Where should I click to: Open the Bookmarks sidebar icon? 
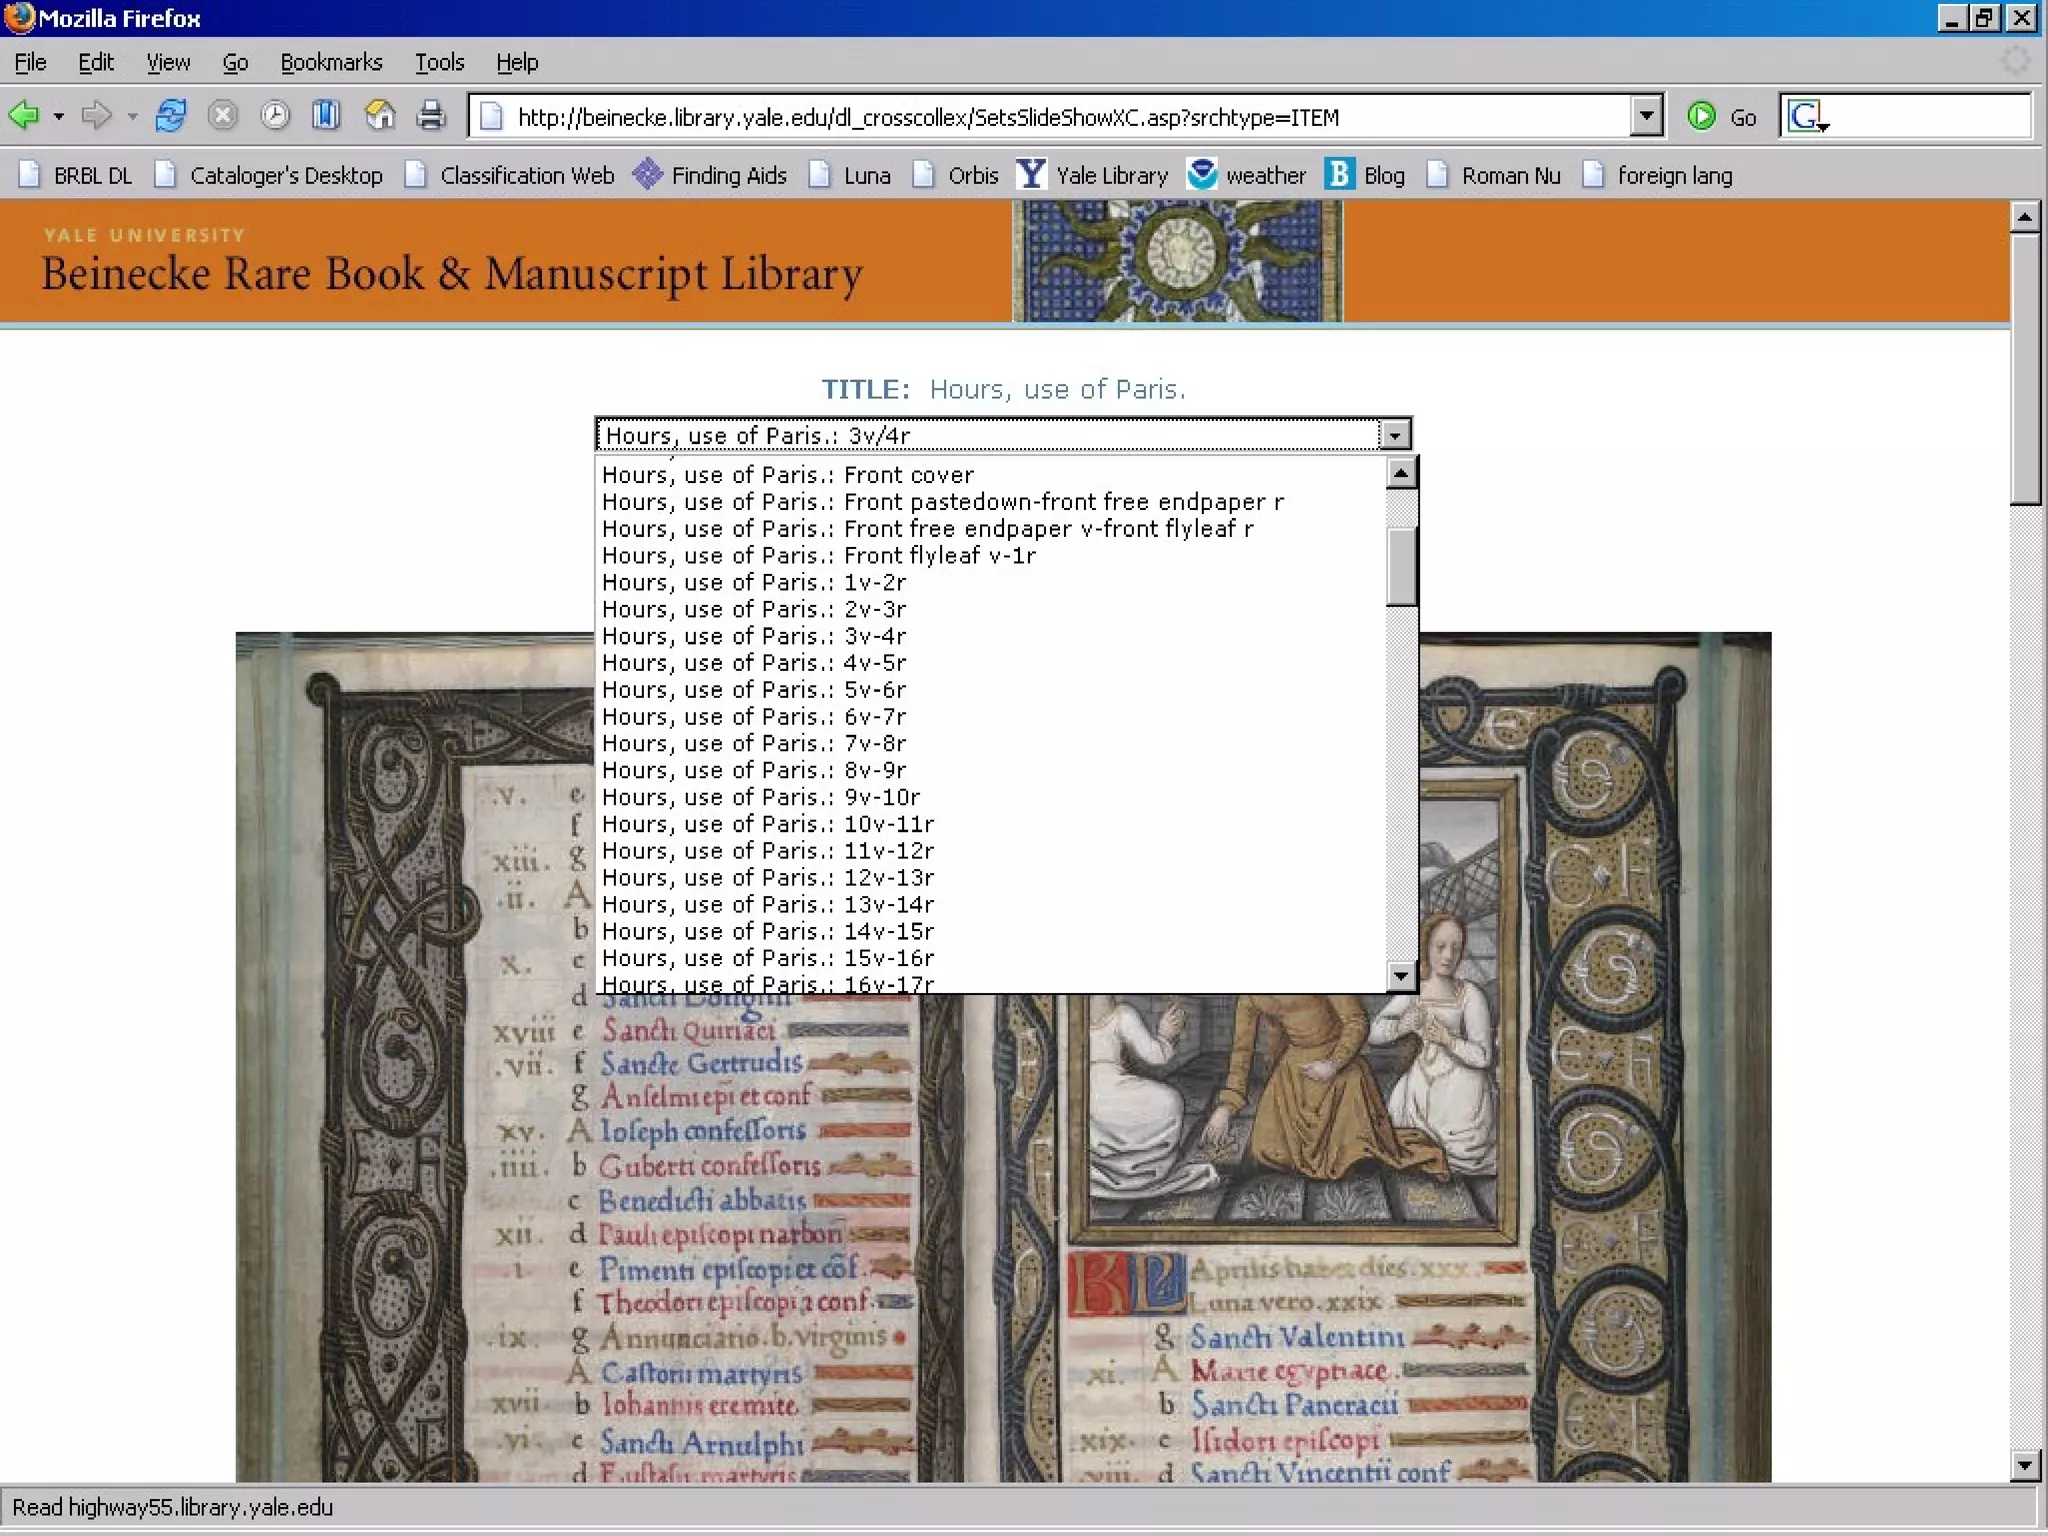point(326,116)
